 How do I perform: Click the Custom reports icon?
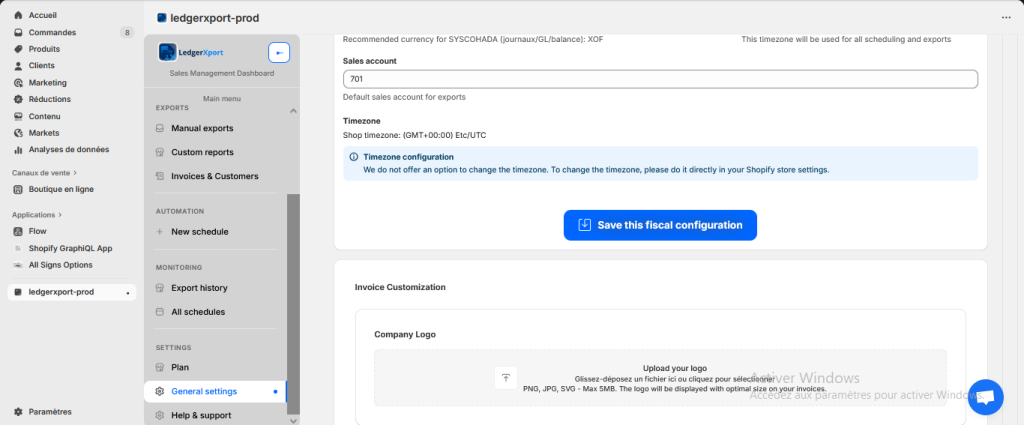(x=160, y=152)
